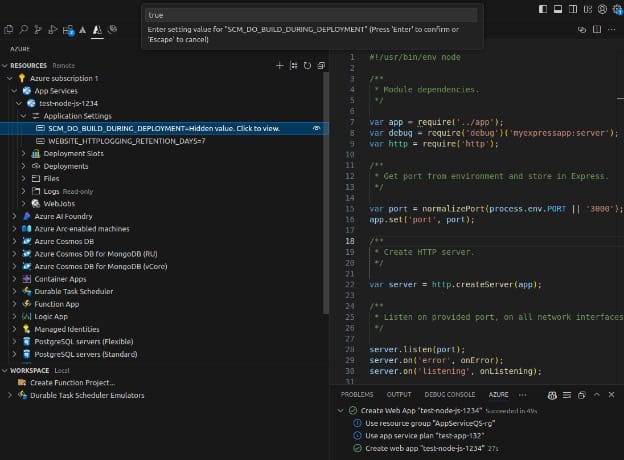The image size is (624, 460).
Task: Maximize the panel with the chevron up
Action: [x=597, y=395]
